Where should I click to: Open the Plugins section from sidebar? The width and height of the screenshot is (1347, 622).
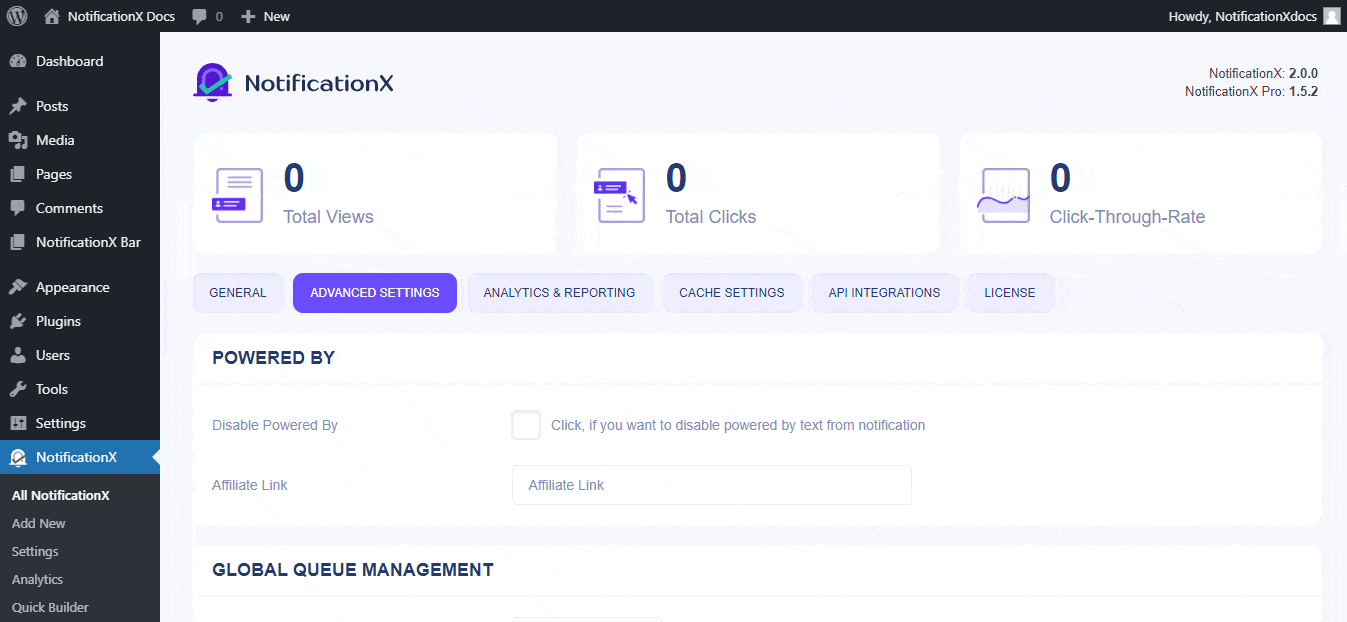pos(55,321)
